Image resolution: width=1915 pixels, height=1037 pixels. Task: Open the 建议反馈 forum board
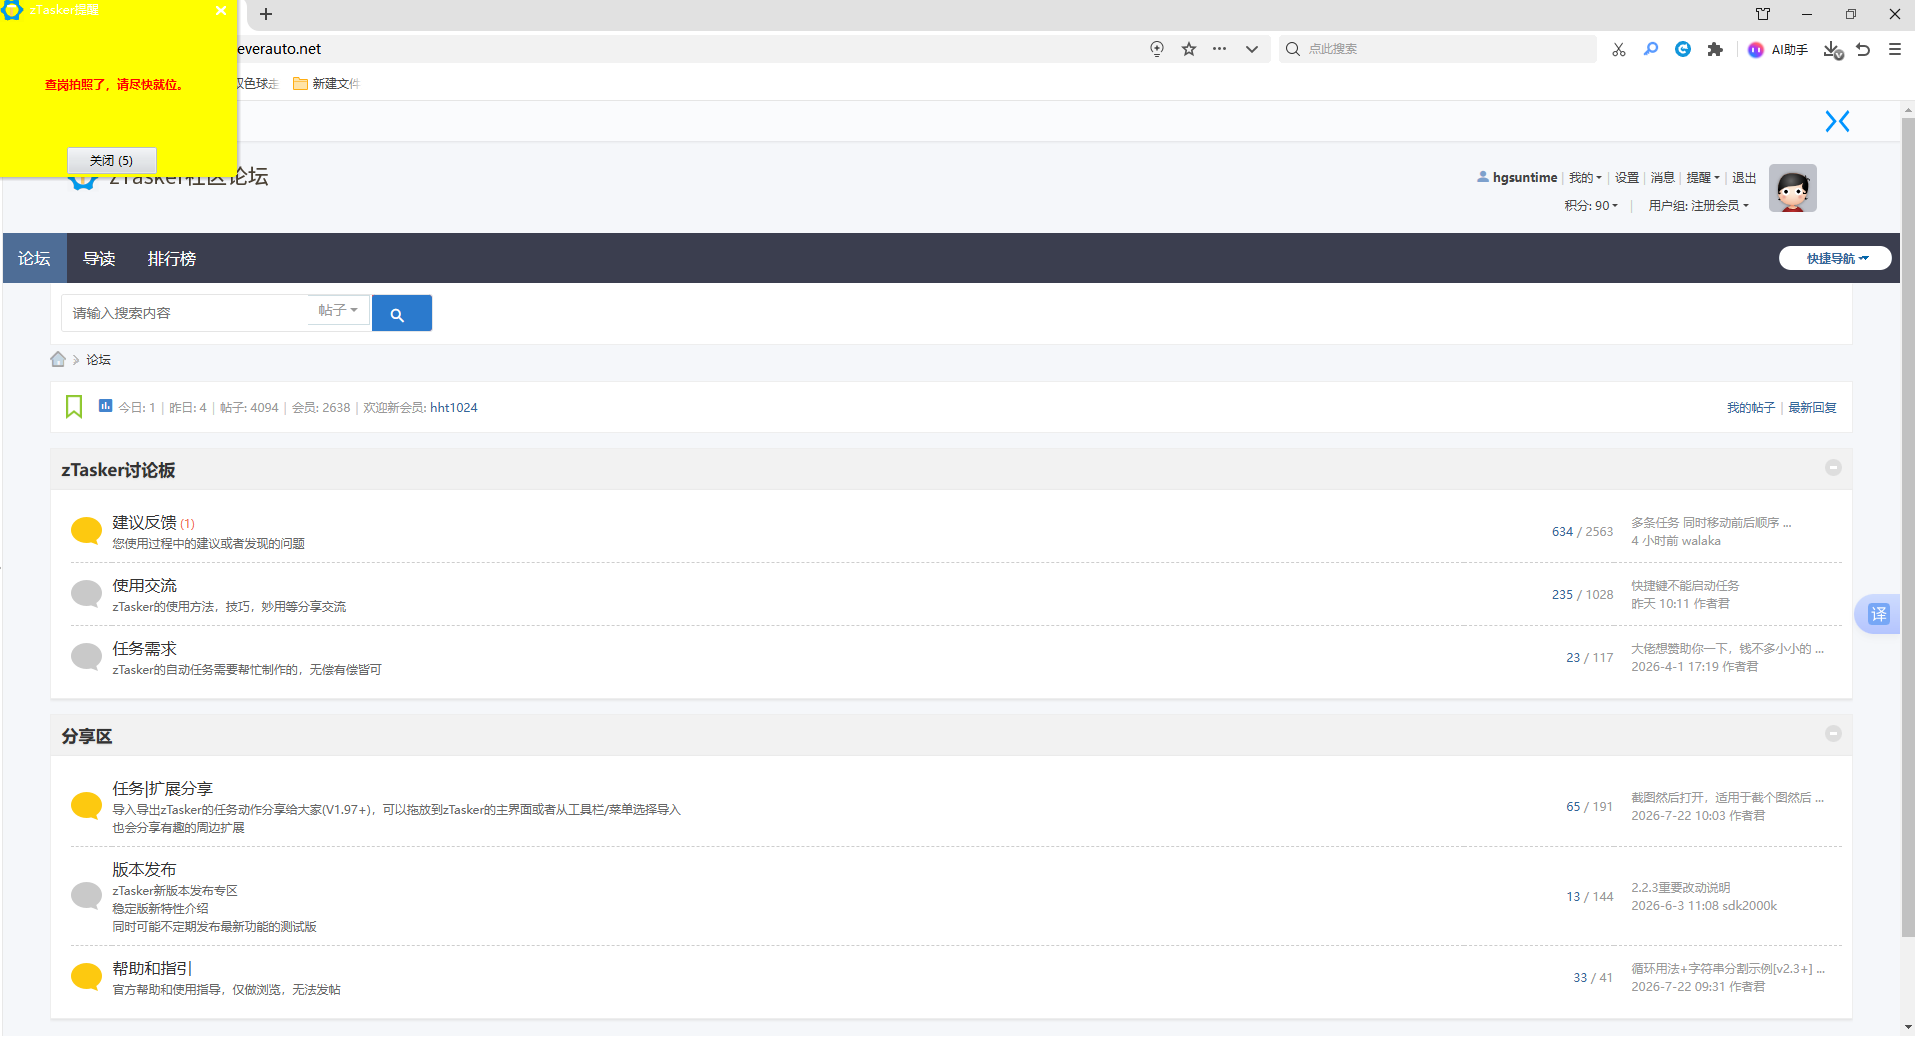click(x=144, y=522)
